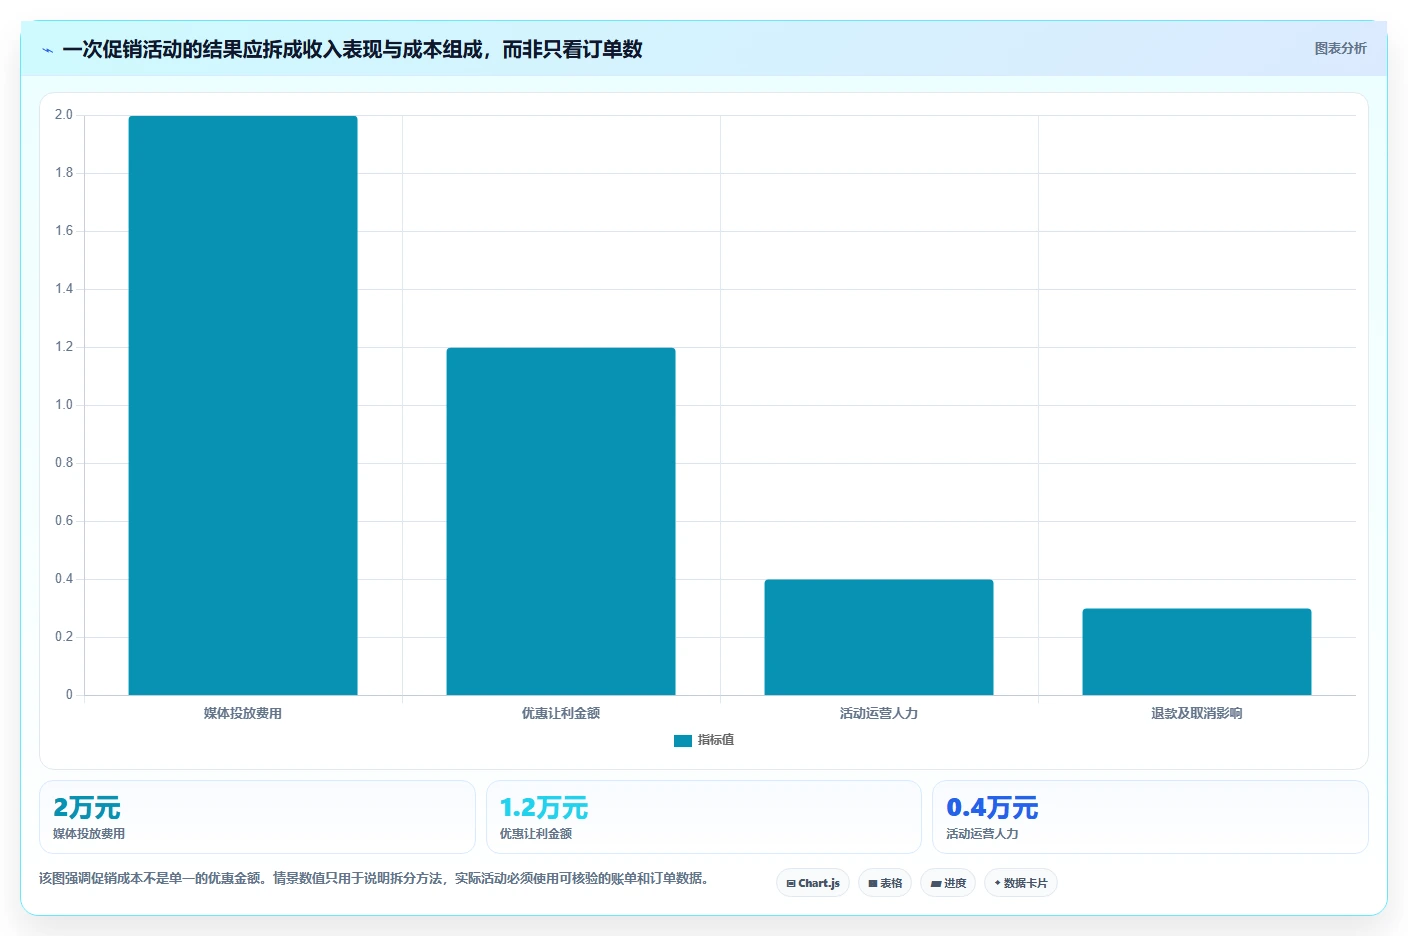Click the 退款及取消影响 bar in the chart
Viewport: 1408px width, 936px height.
point(1197,652)
